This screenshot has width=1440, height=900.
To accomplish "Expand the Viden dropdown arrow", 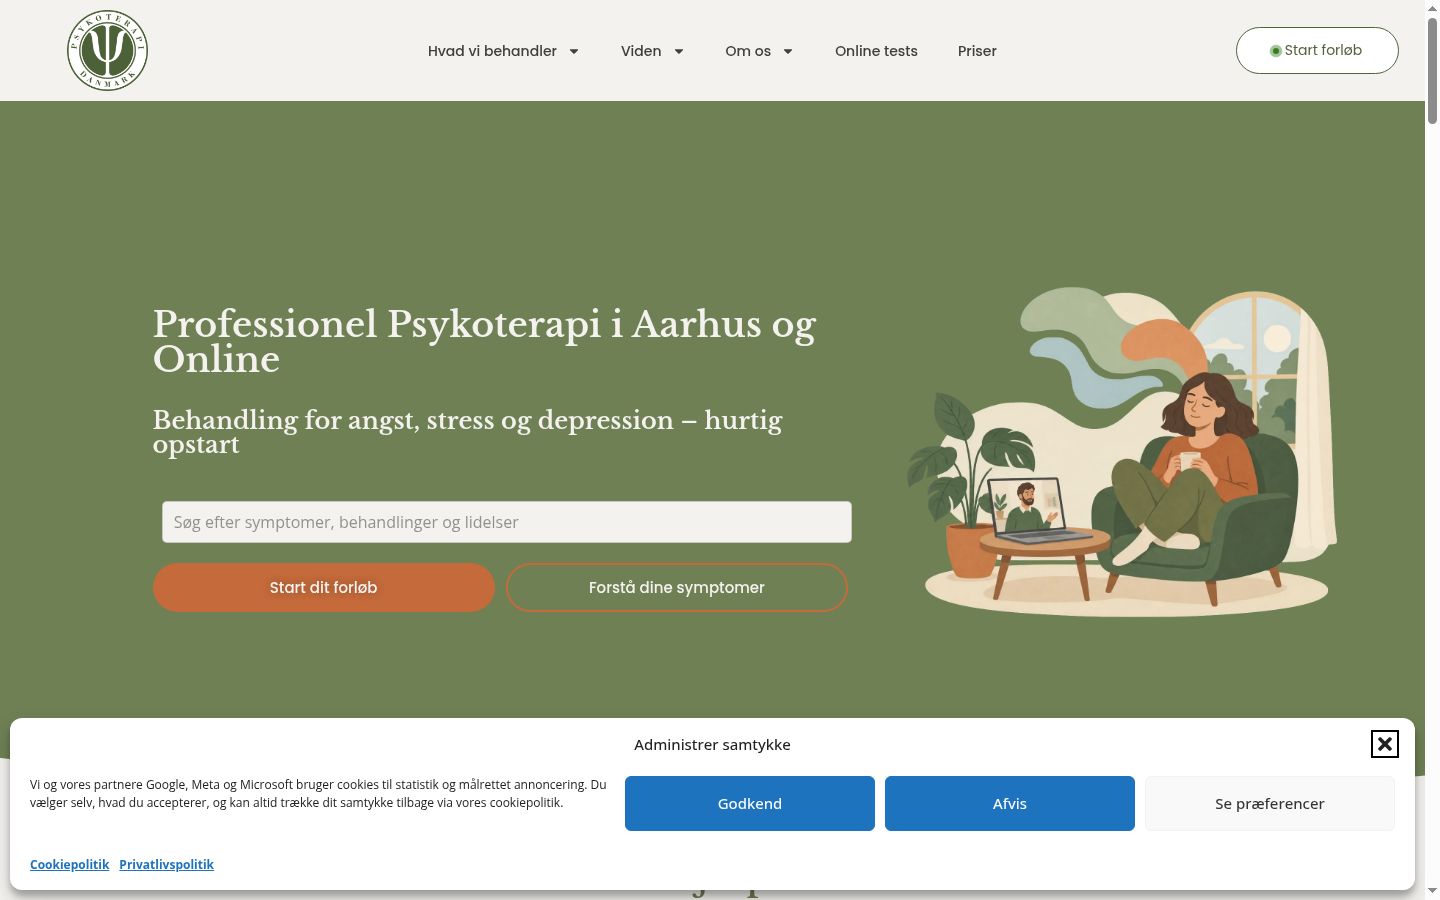I will pyautogui.click(x=679, y=51).
